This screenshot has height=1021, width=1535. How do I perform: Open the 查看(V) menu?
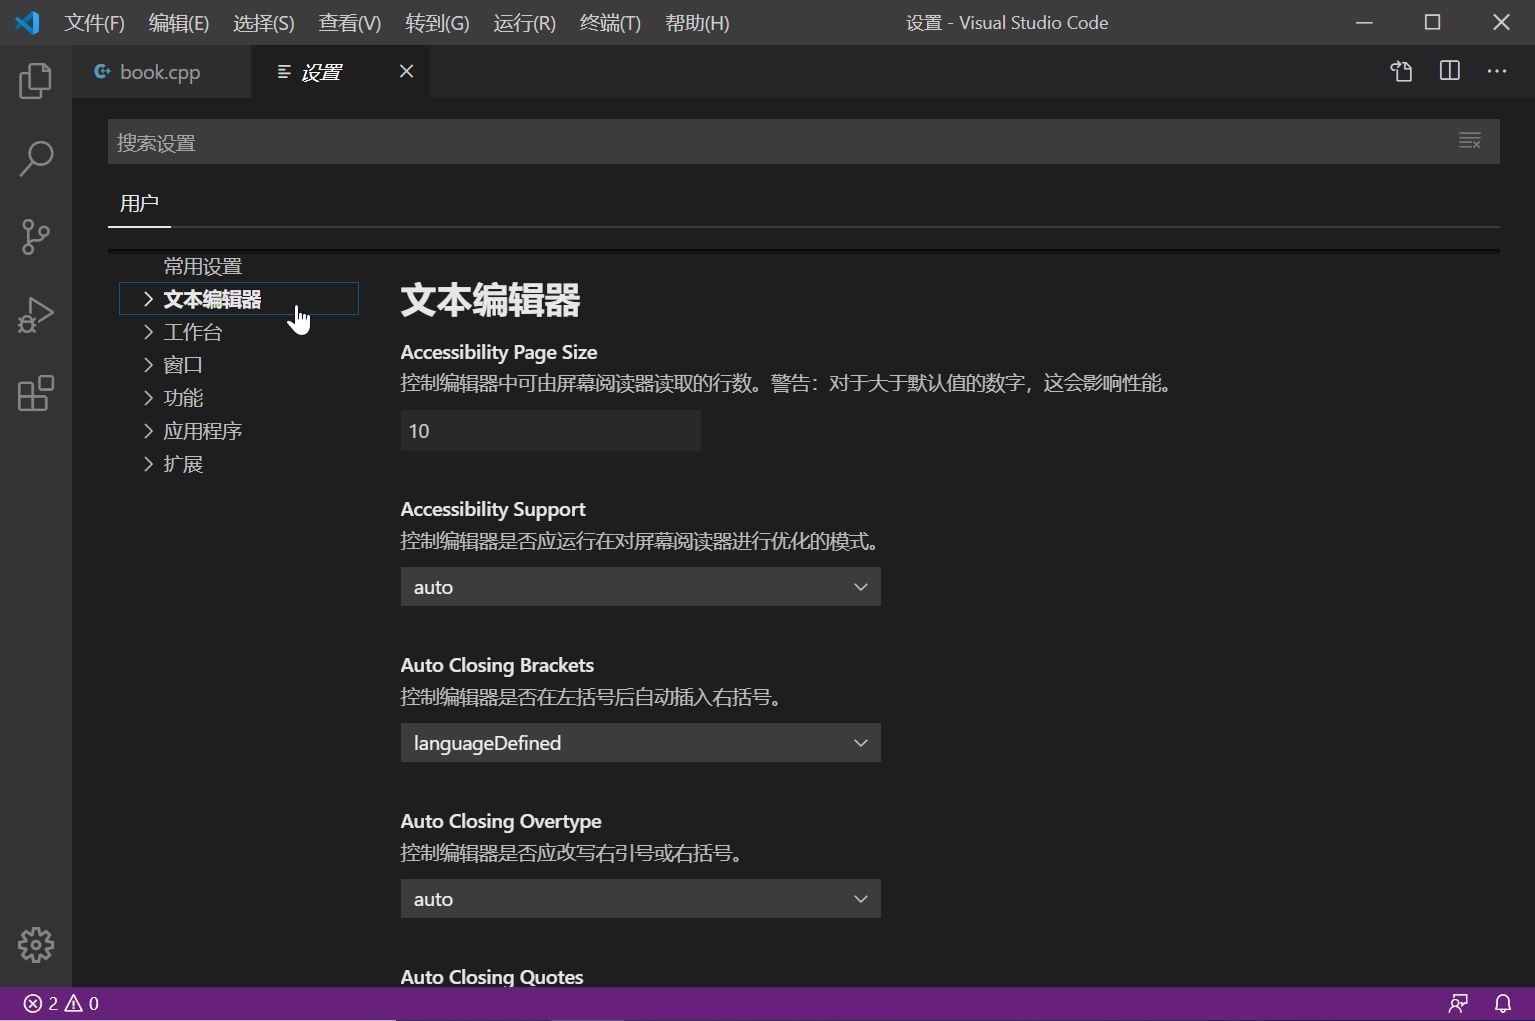350,23
